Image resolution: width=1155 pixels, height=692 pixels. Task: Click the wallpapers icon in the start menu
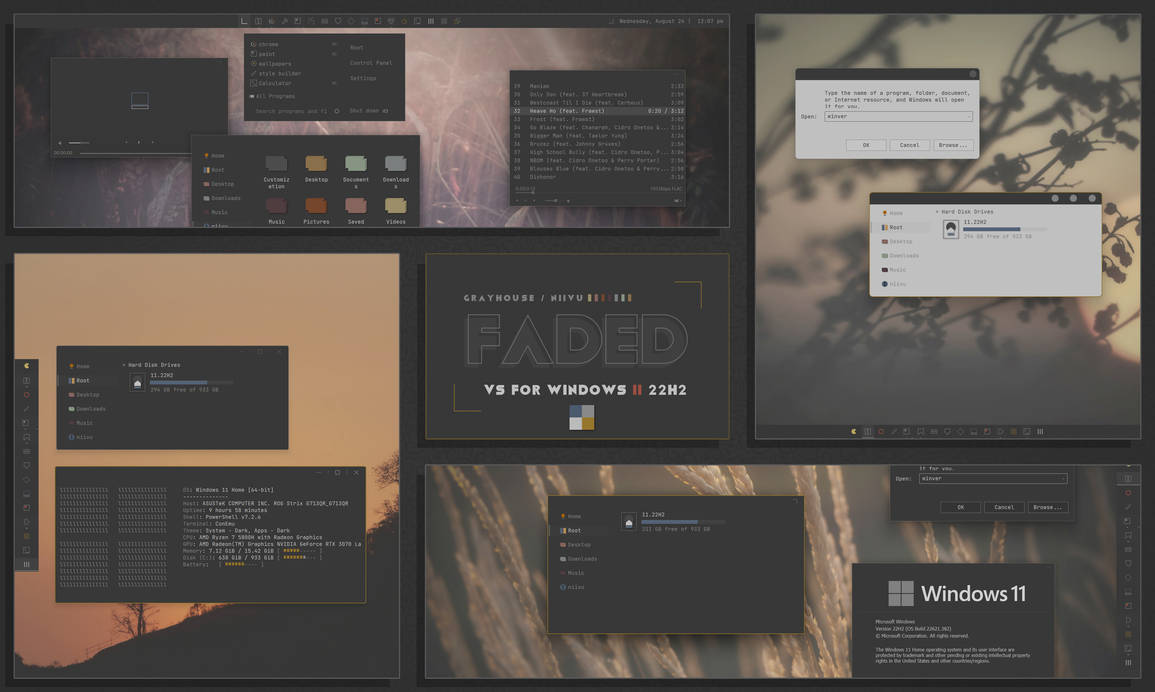[x=253, y=63]
